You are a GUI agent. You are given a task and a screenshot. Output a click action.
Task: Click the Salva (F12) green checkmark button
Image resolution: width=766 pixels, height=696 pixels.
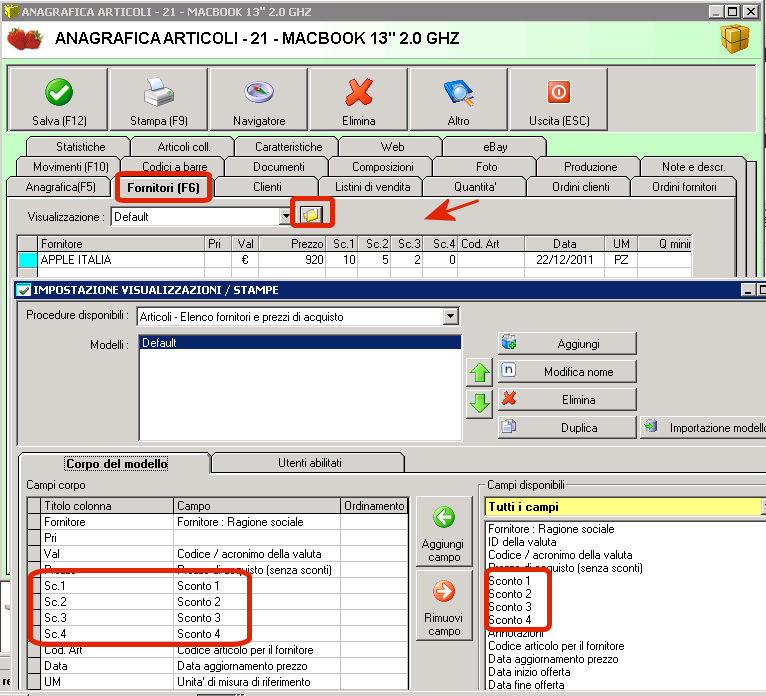click(x=59, y=100)
